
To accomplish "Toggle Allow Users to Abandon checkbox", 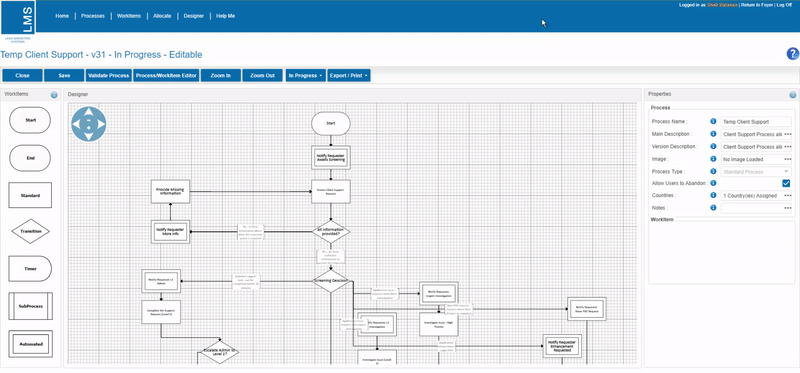I will pos(786,183).
